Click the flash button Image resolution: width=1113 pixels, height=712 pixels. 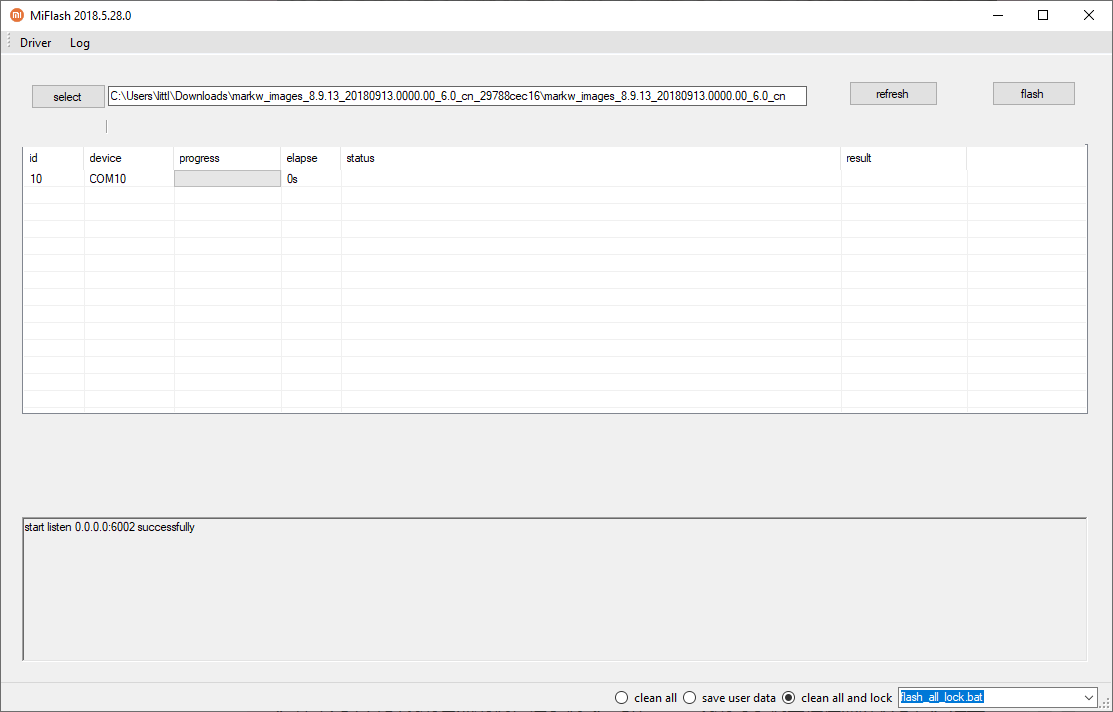1033,94
